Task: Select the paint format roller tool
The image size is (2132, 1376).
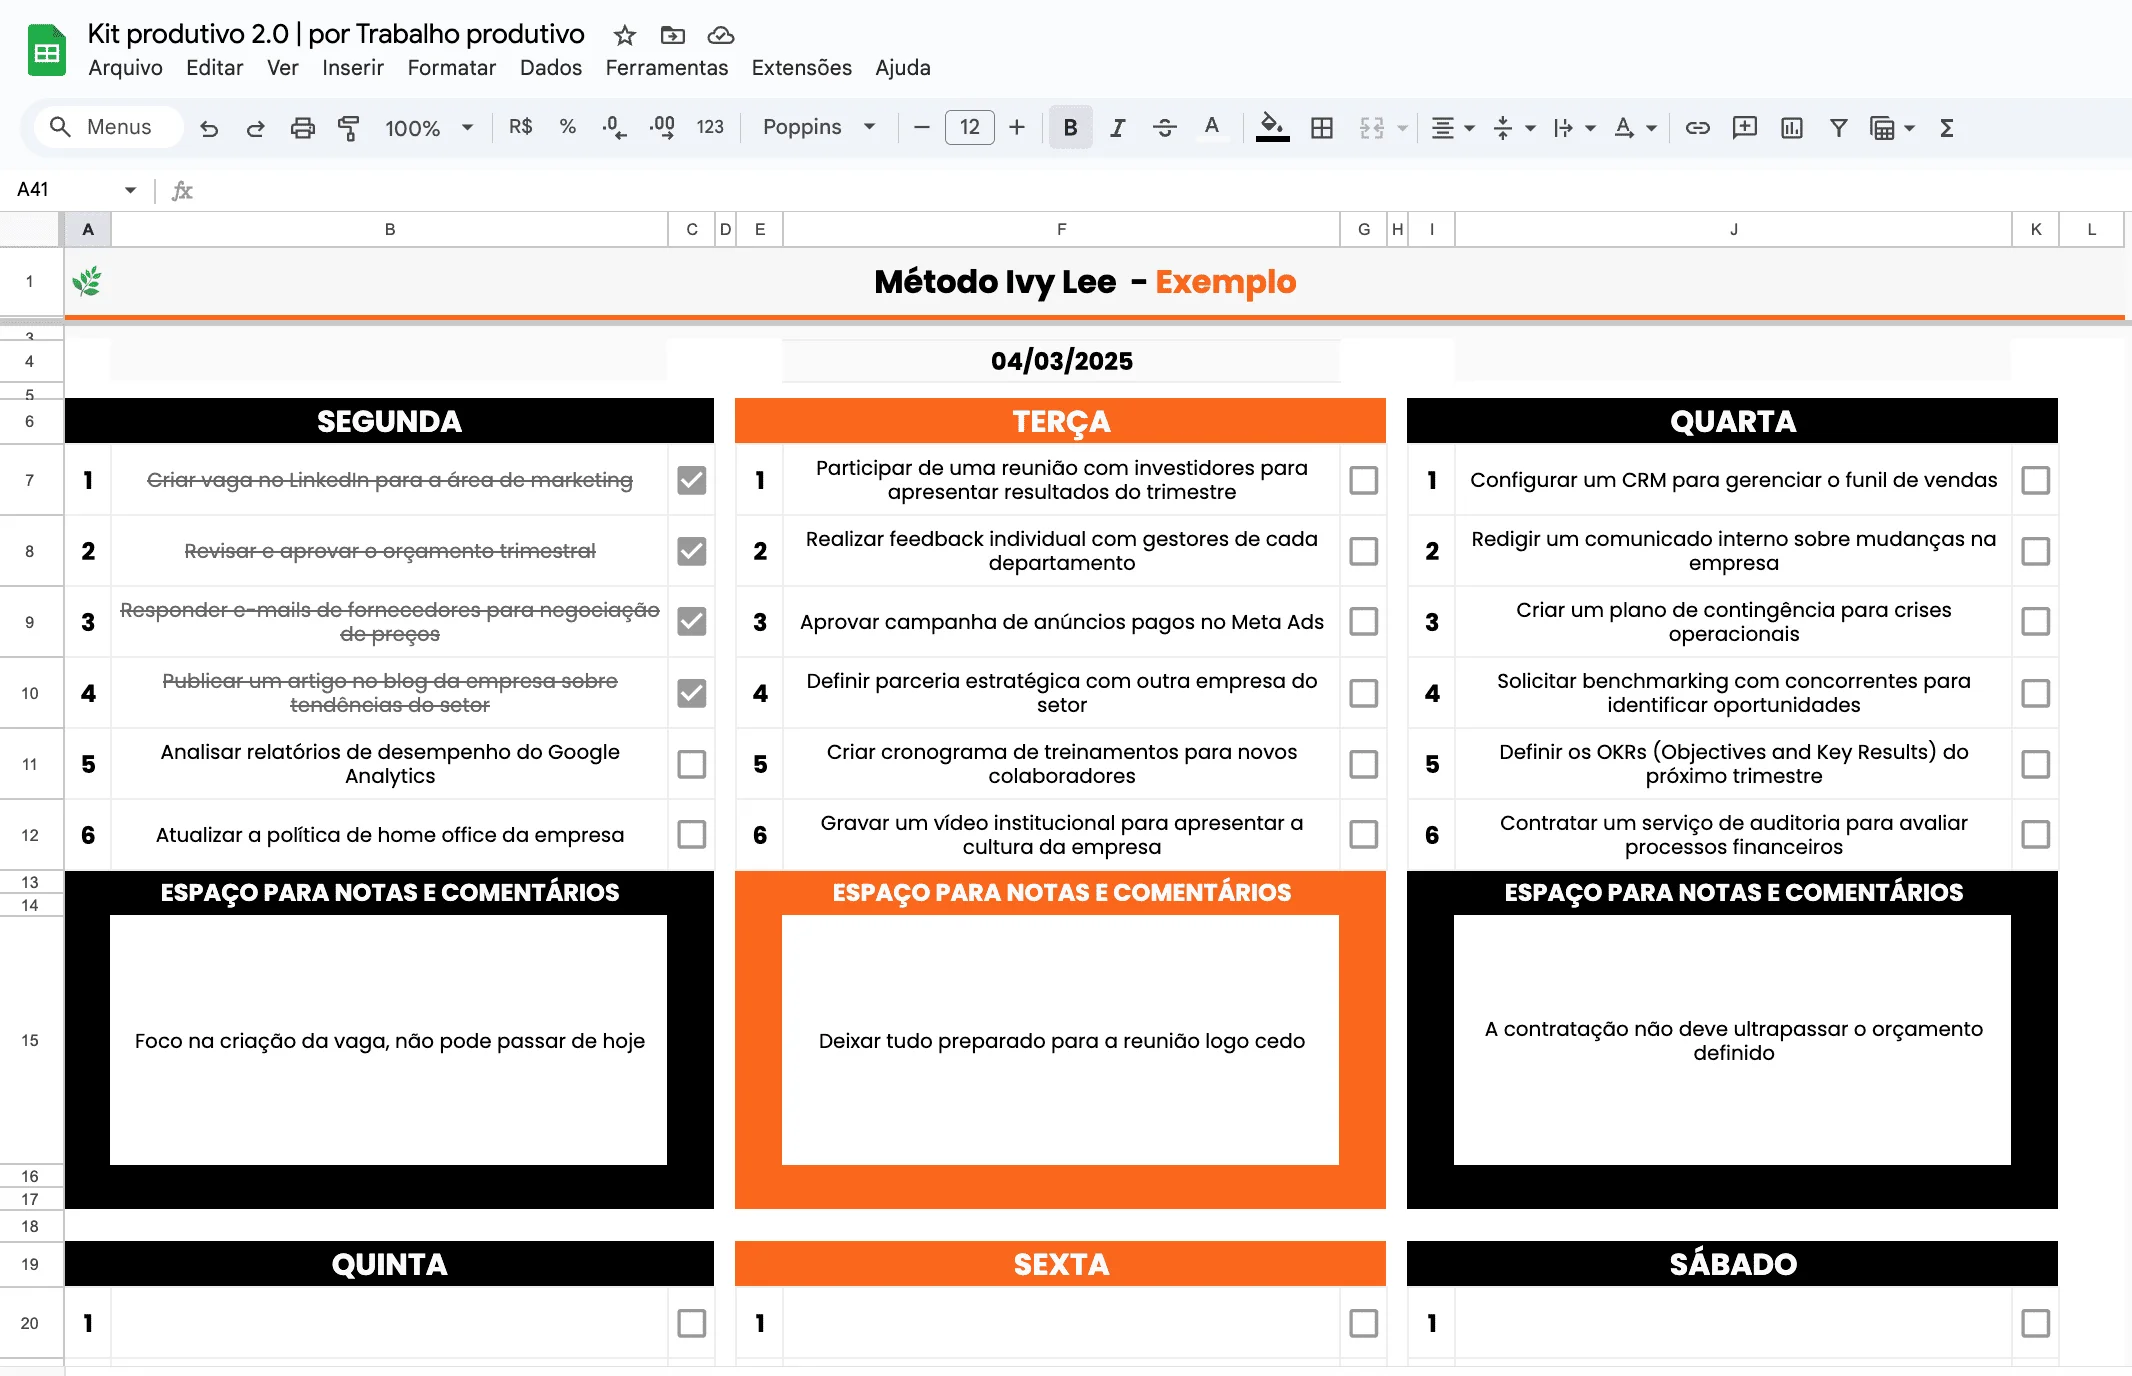Action: coord(348,128)
